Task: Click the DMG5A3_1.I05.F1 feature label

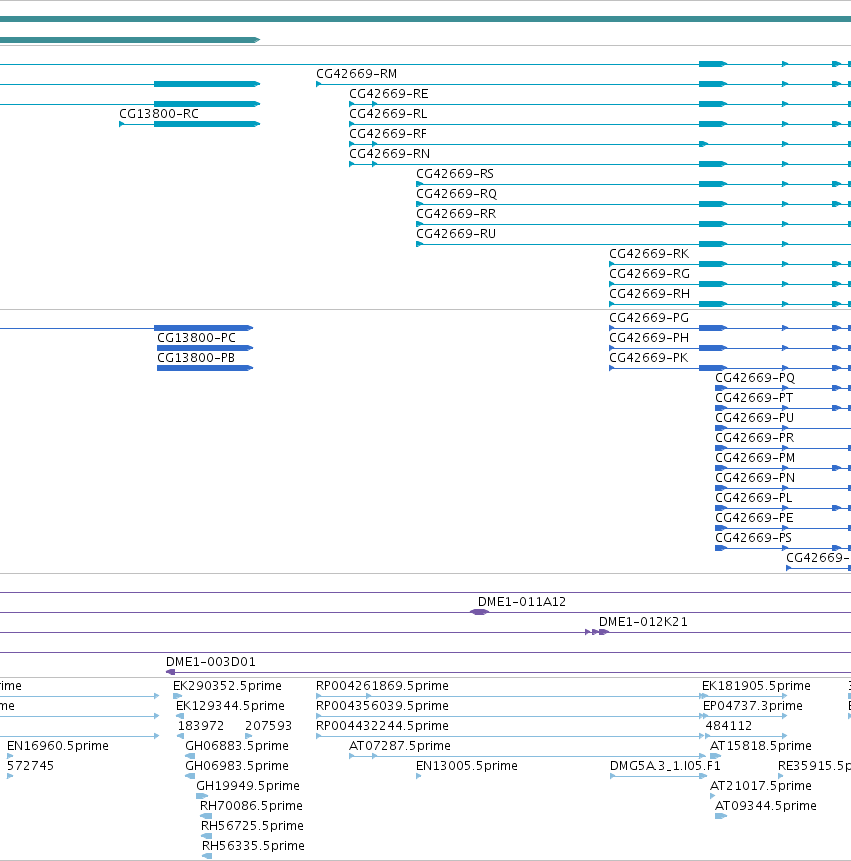Action: (x=665, y=765)
